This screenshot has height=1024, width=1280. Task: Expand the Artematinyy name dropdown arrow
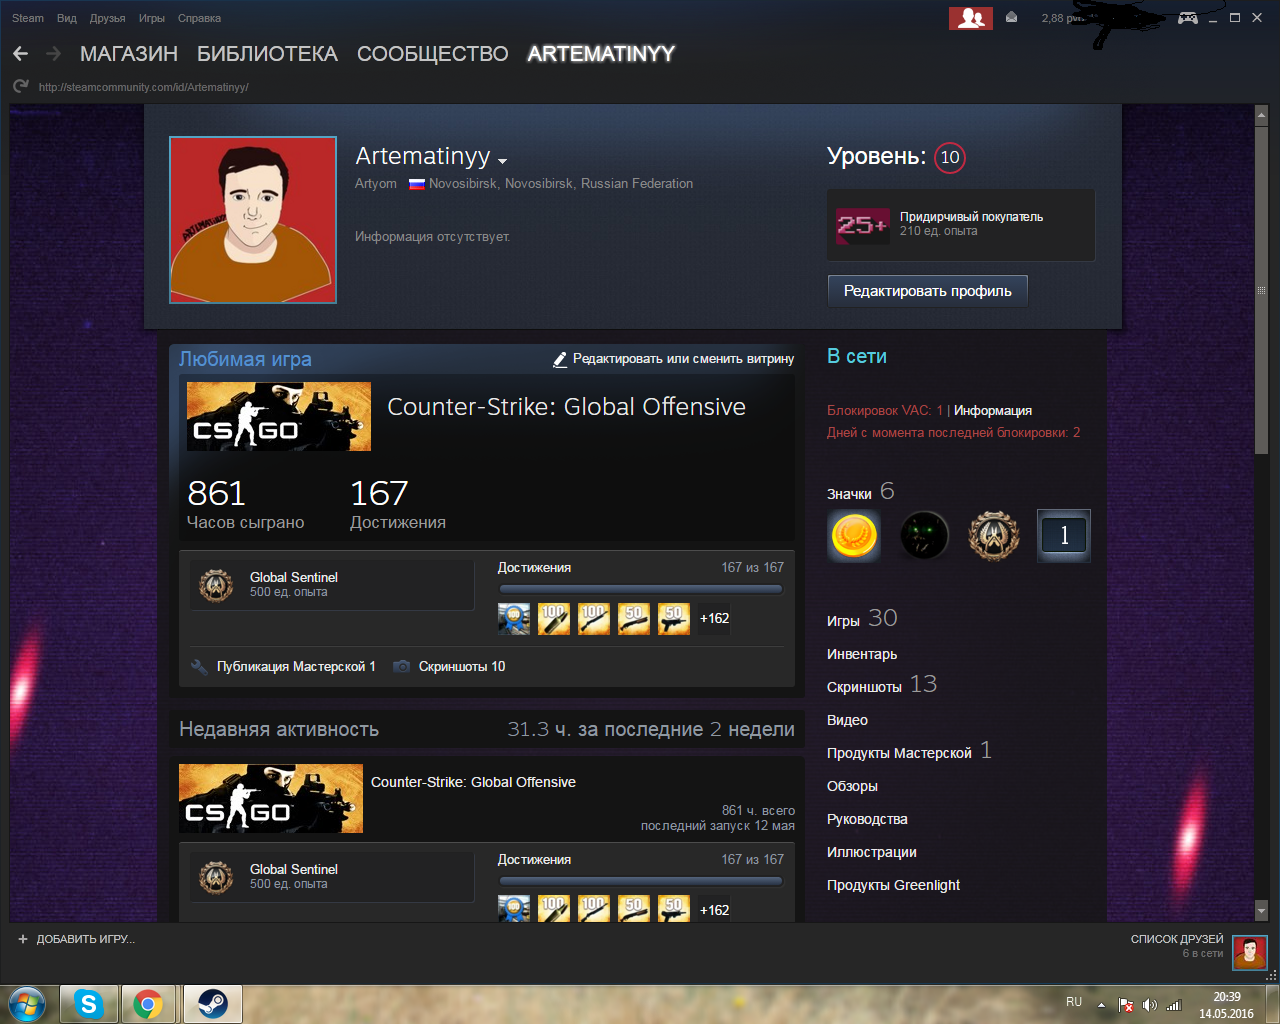coord(502,161)
